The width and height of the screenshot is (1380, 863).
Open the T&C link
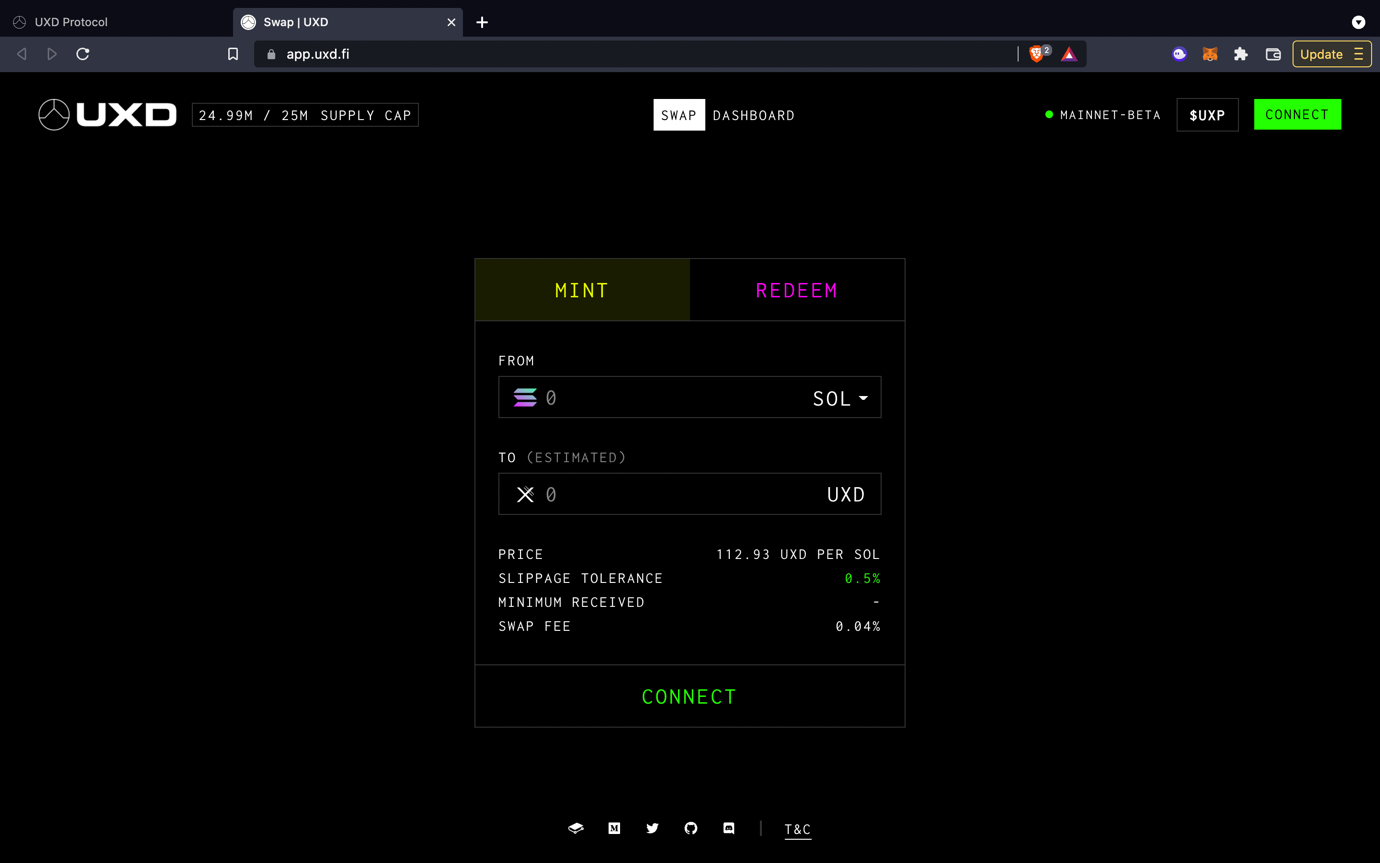798,829
